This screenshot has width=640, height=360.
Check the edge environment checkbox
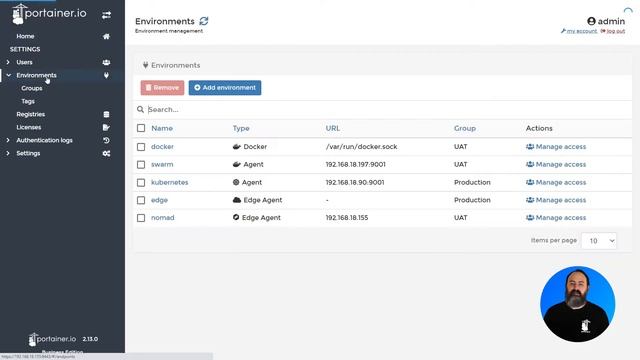pyautogui.click(x=141, y=200)
